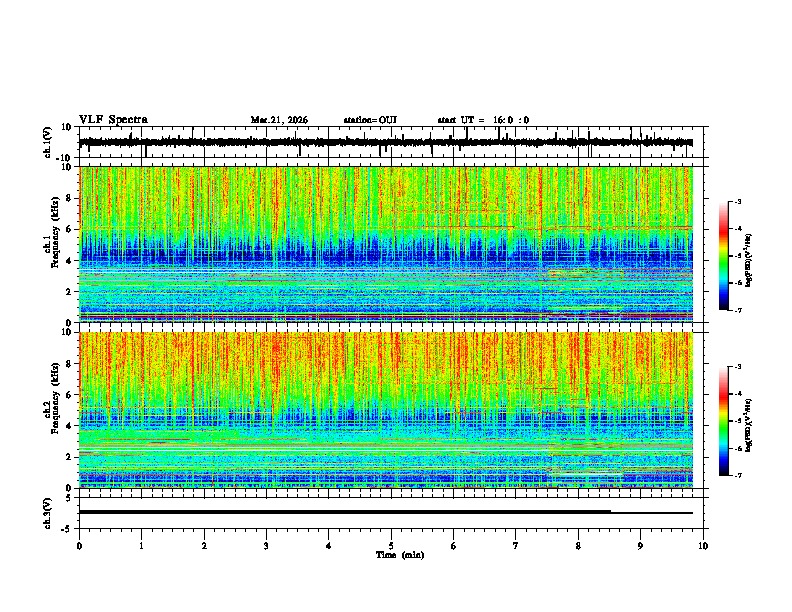Click time axis tick label "0"
792x612 pixels.
[79, 546]
